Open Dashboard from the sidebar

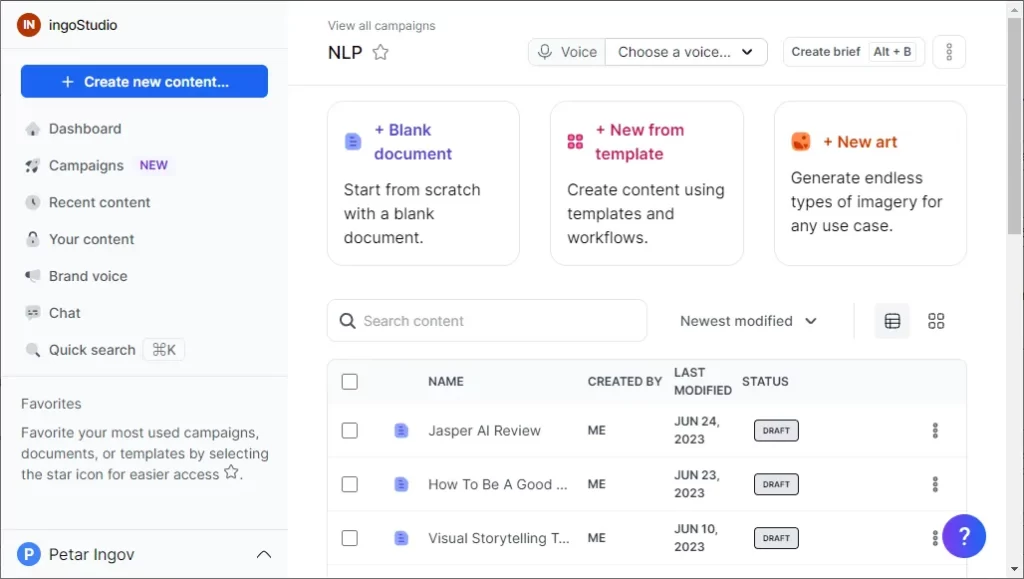click(x=85, y=129)
